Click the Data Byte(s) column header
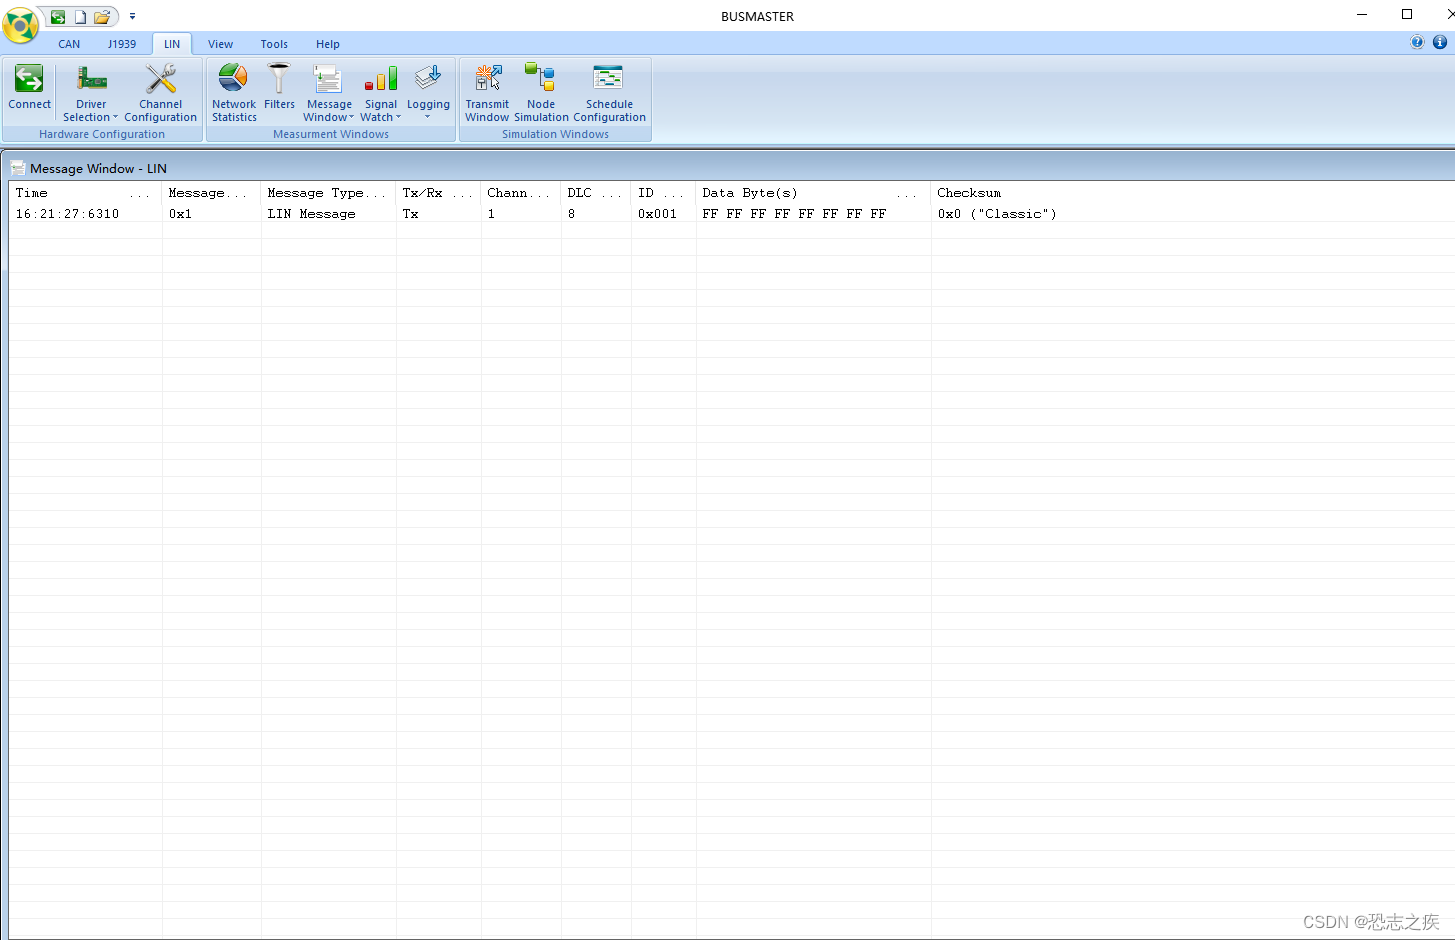 (x=813, y=193)
